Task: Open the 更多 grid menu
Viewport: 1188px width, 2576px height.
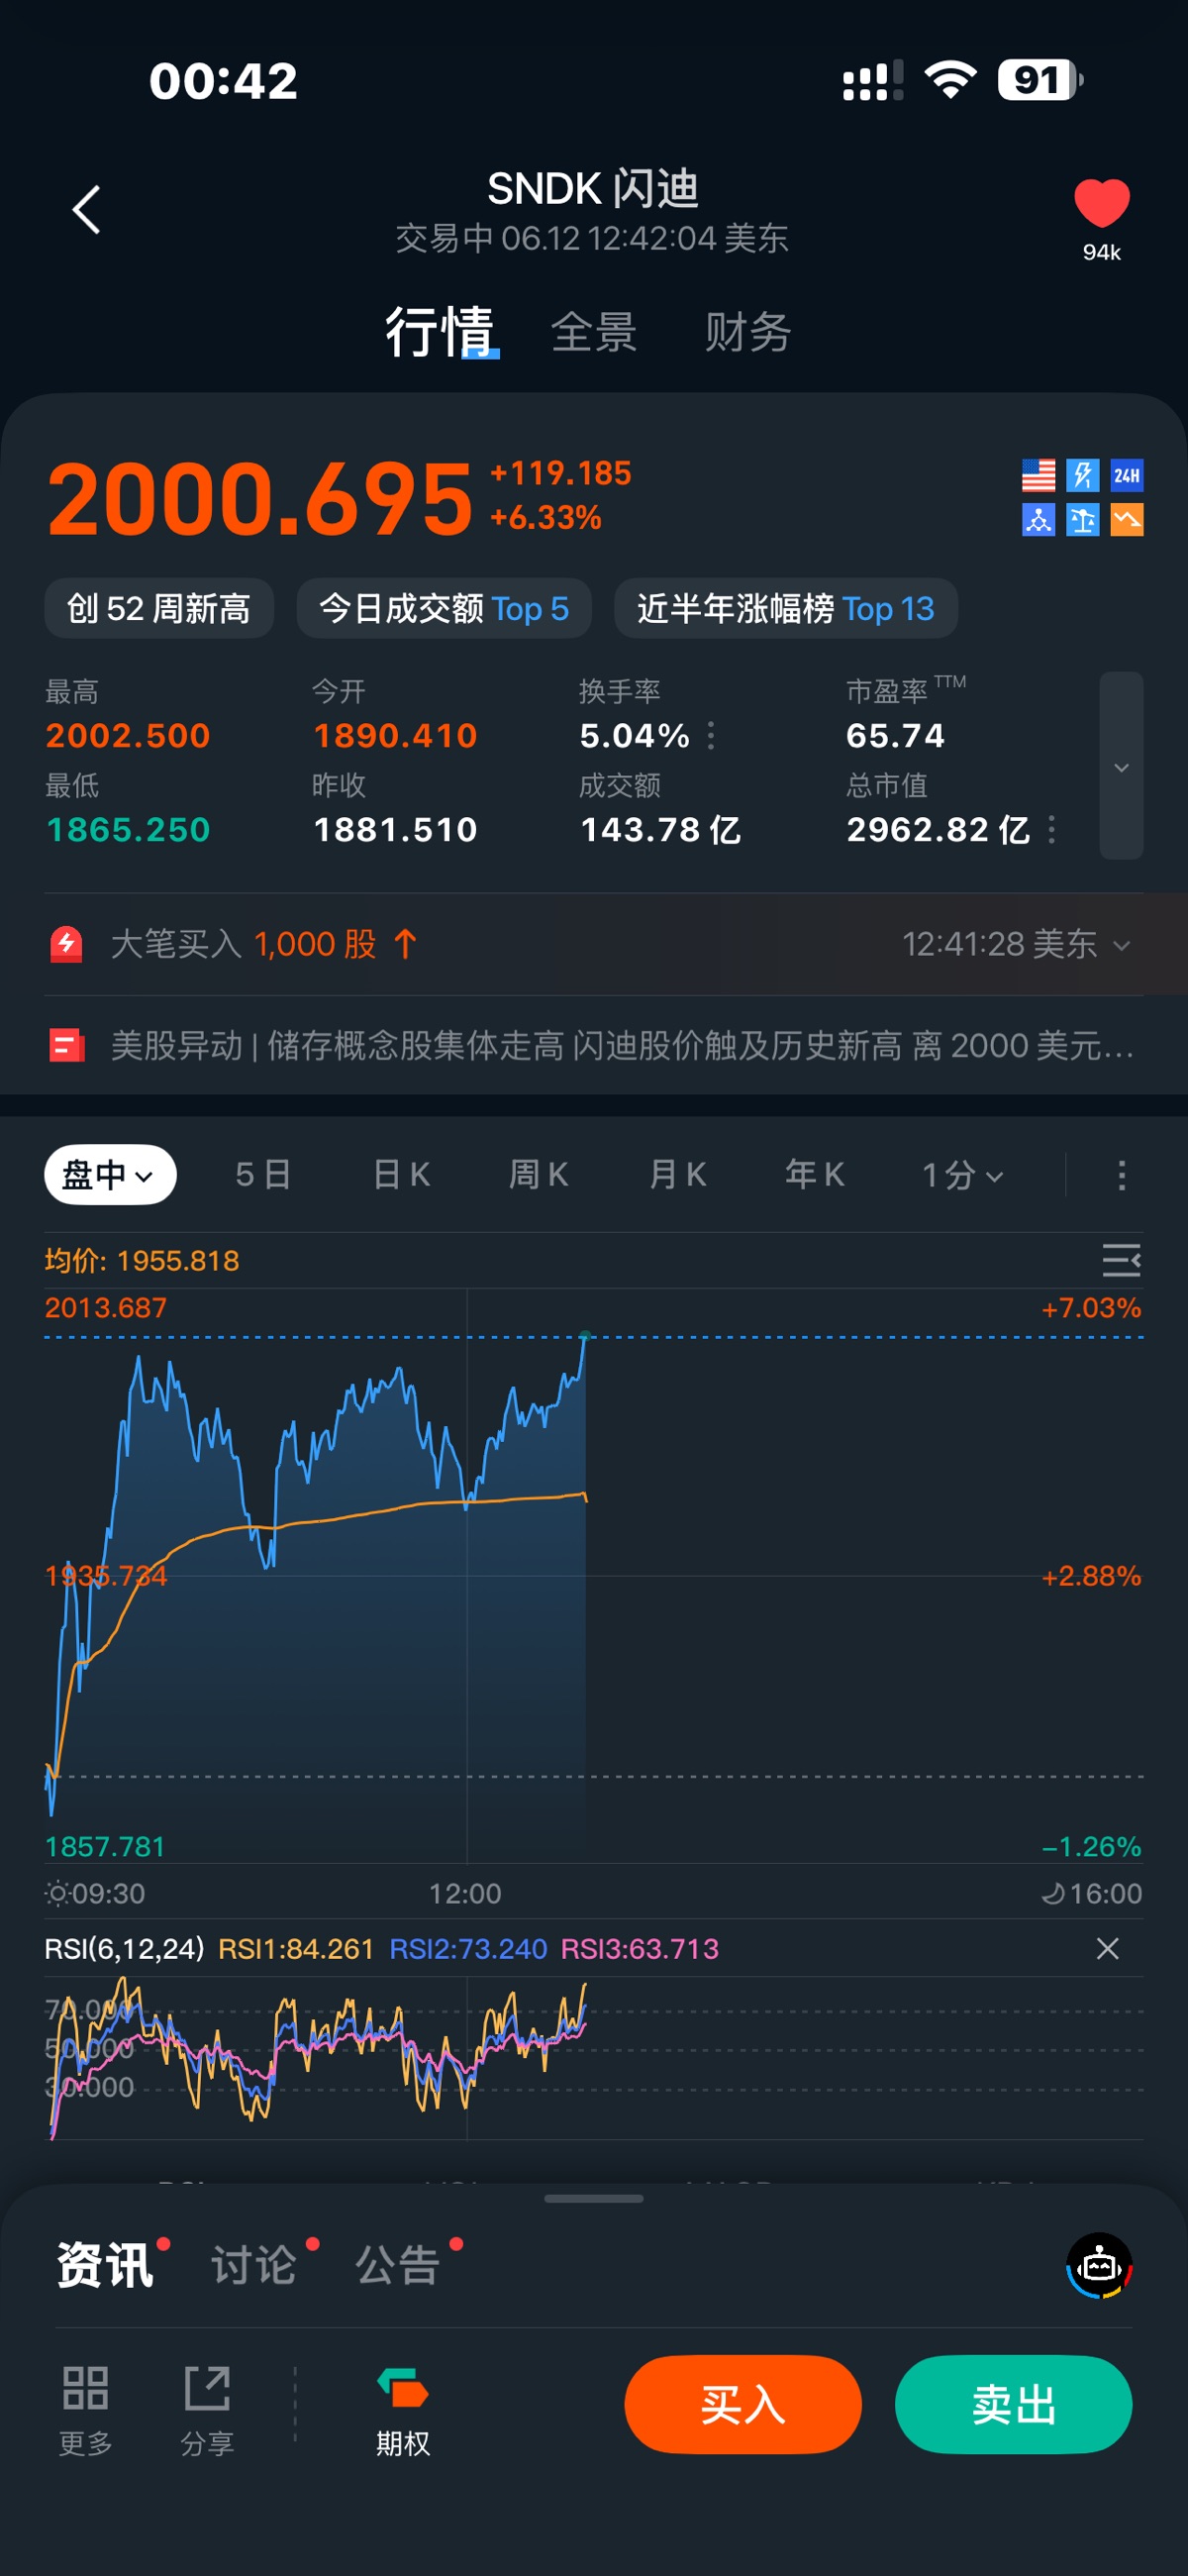Action: coord(85,2410)
